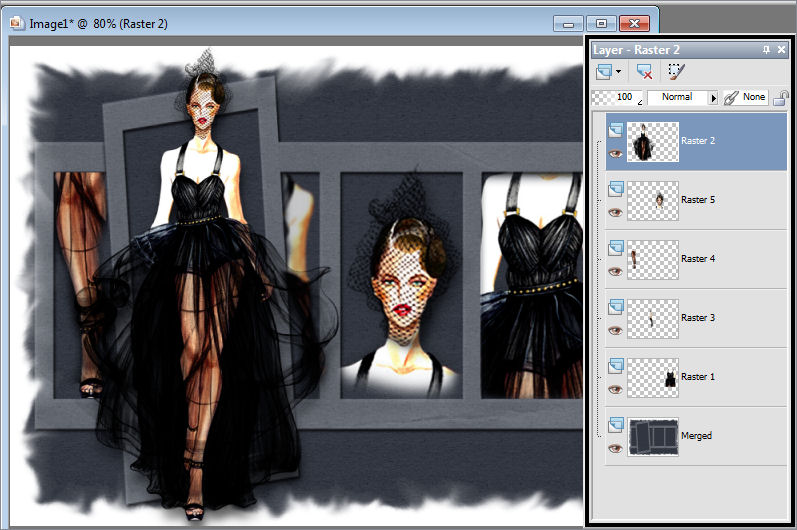Select layer named Raster 4
797x530 pixels.
(698, 259)
